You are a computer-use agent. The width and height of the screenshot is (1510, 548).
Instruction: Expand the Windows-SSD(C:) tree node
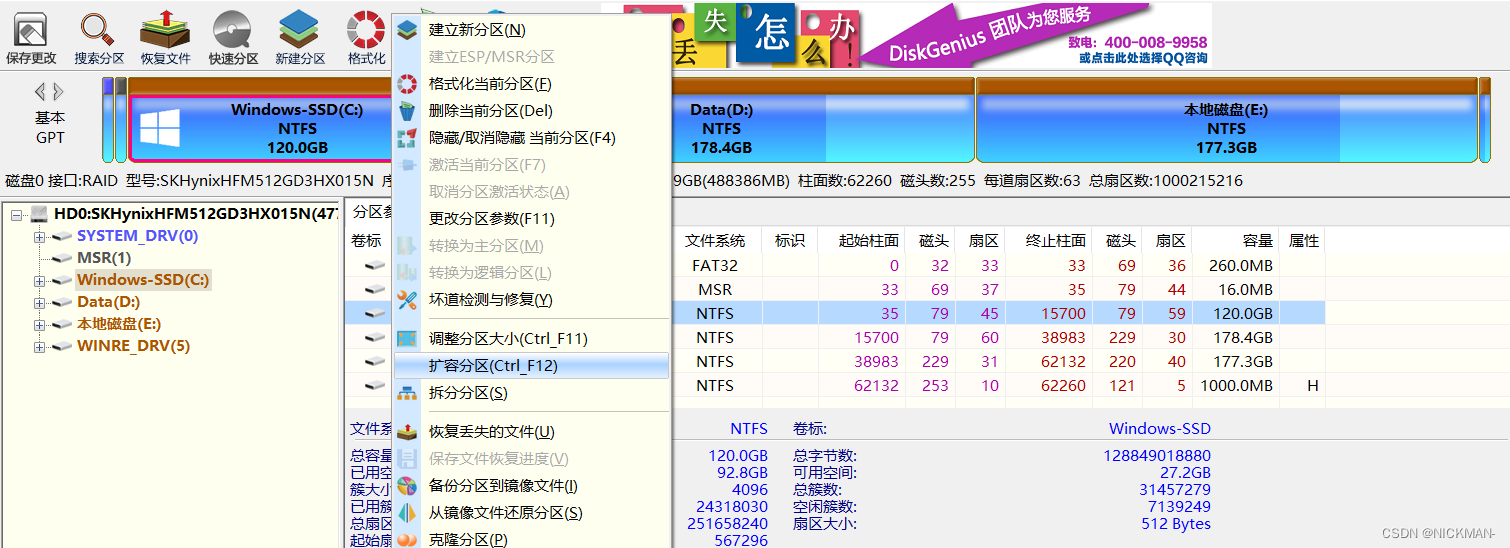coord(39,281)
